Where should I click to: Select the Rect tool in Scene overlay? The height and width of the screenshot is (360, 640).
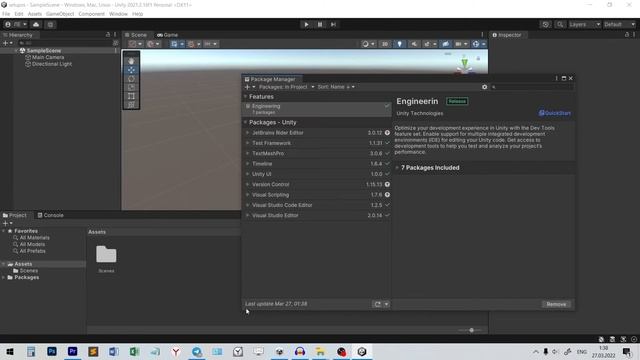tap(131, 96)
